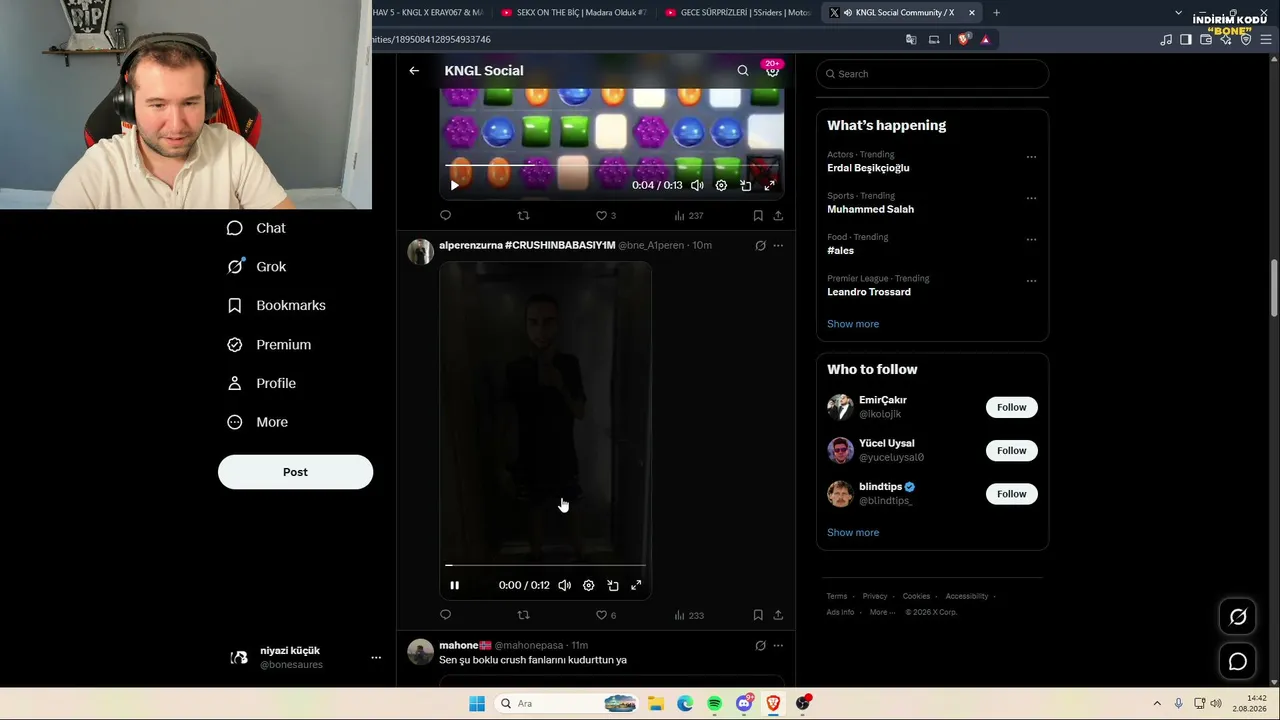Pop out the candy game video

(x=745, y=185)
